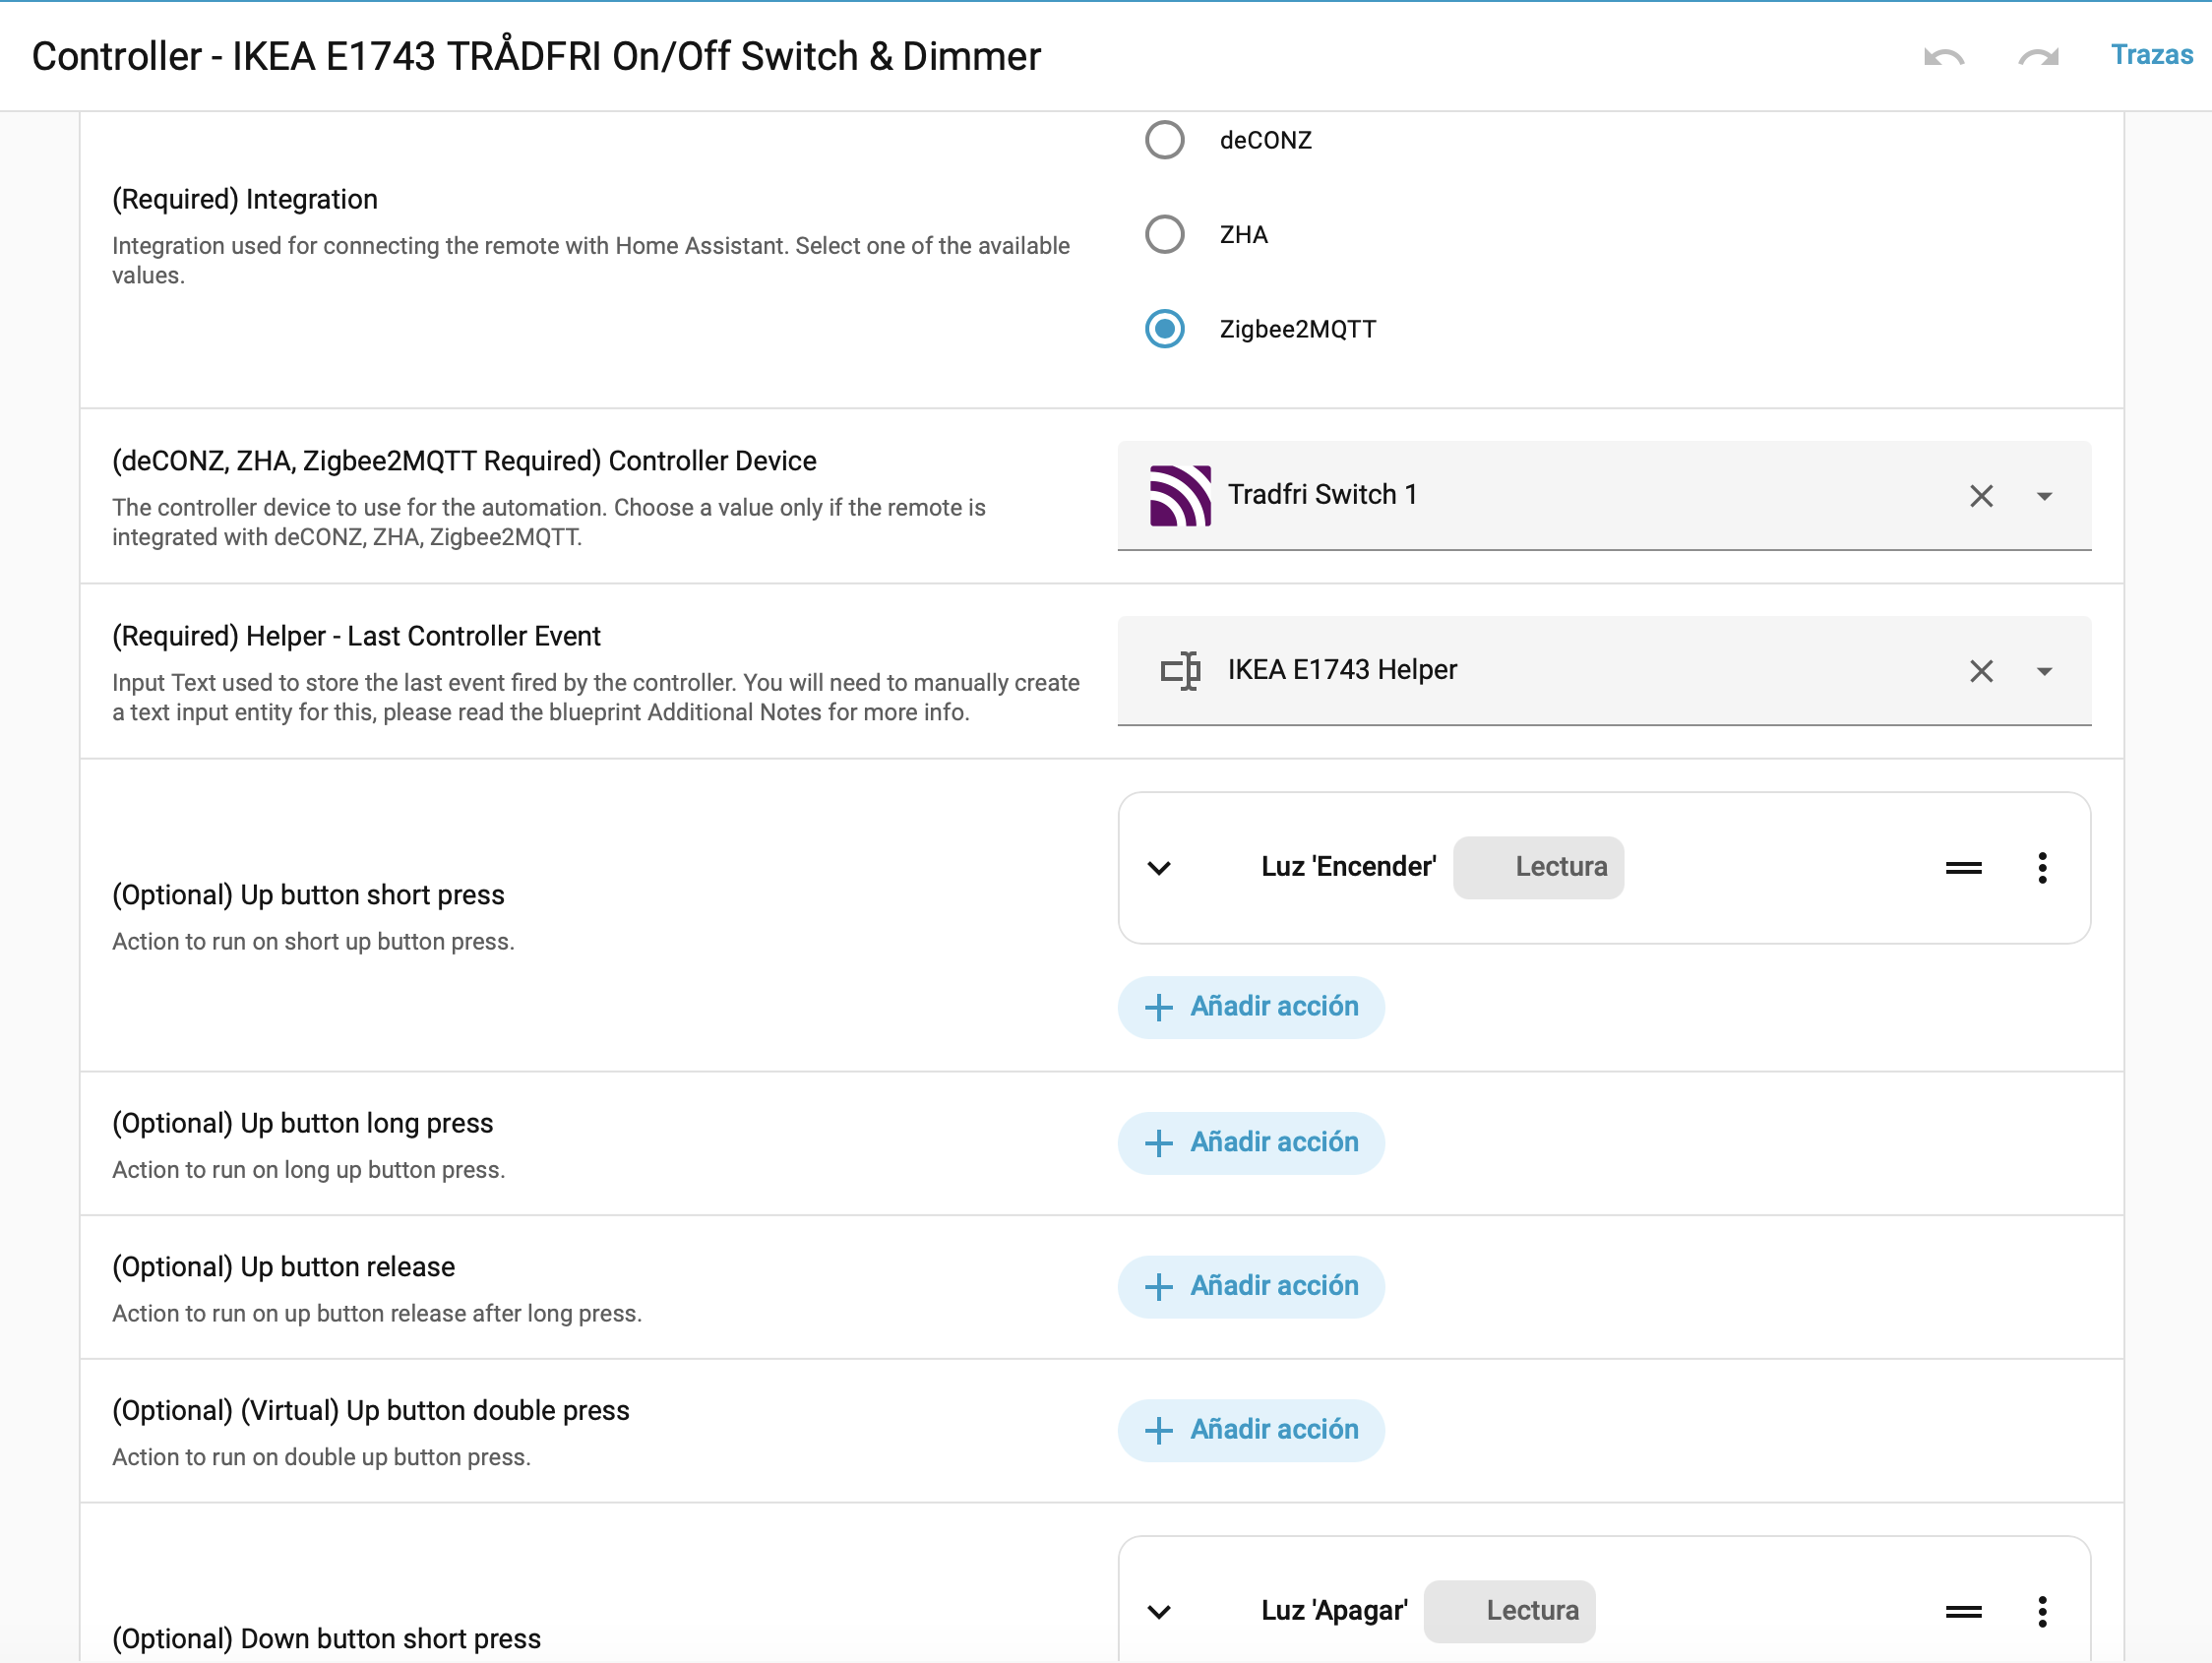
Task: Click drag handle of Luz 'Encender' action
Action: (1962, 868)
